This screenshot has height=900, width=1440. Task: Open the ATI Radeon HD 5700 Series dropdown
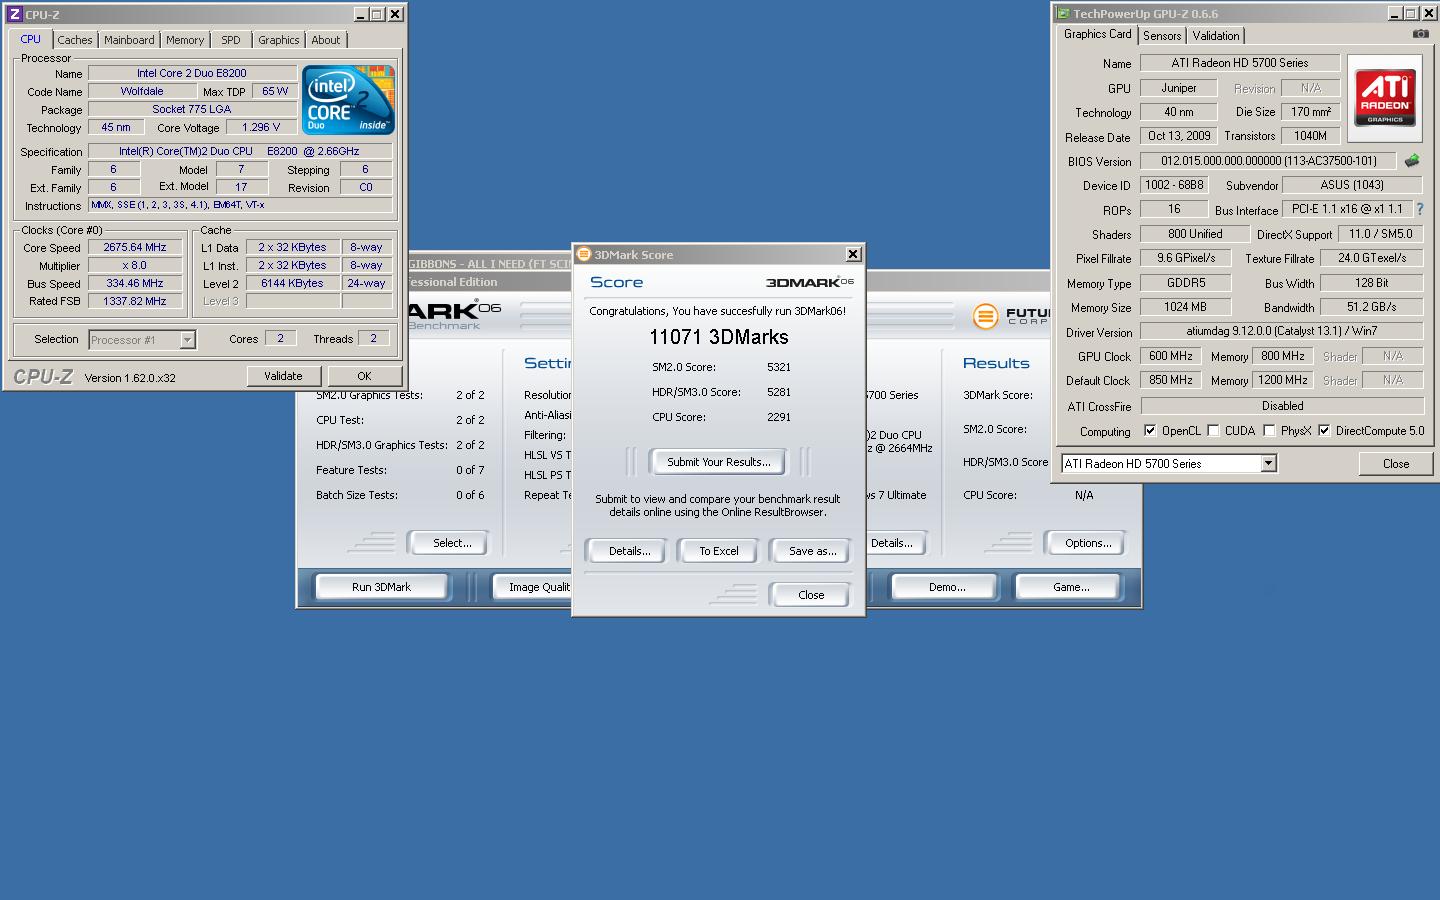(x=1268, y=463)
